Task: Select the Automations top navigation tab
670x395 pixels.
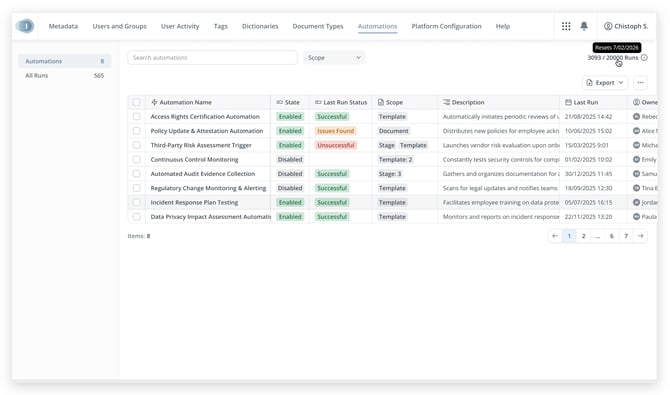Action: pos(377,26)
